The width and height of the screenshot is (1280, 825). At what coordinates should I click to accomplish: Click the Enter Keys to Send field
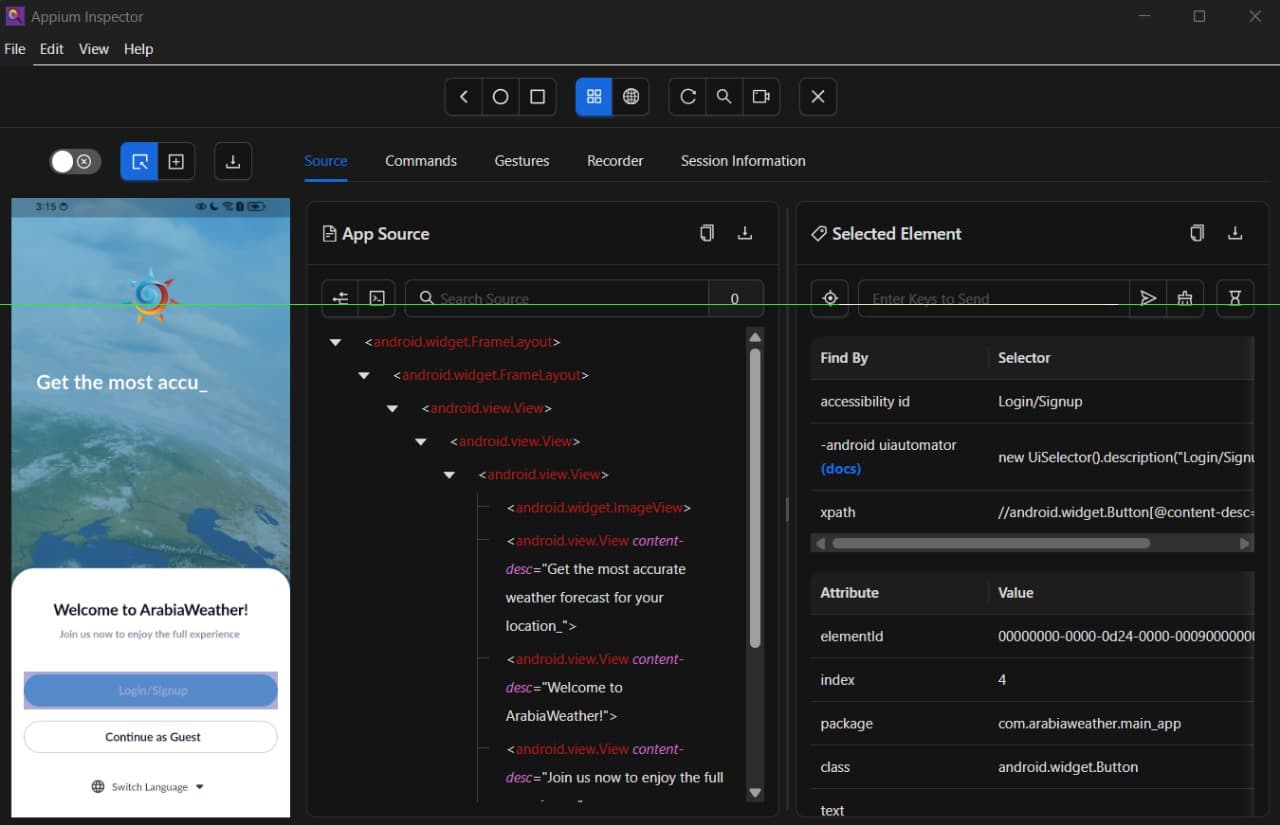994,298
